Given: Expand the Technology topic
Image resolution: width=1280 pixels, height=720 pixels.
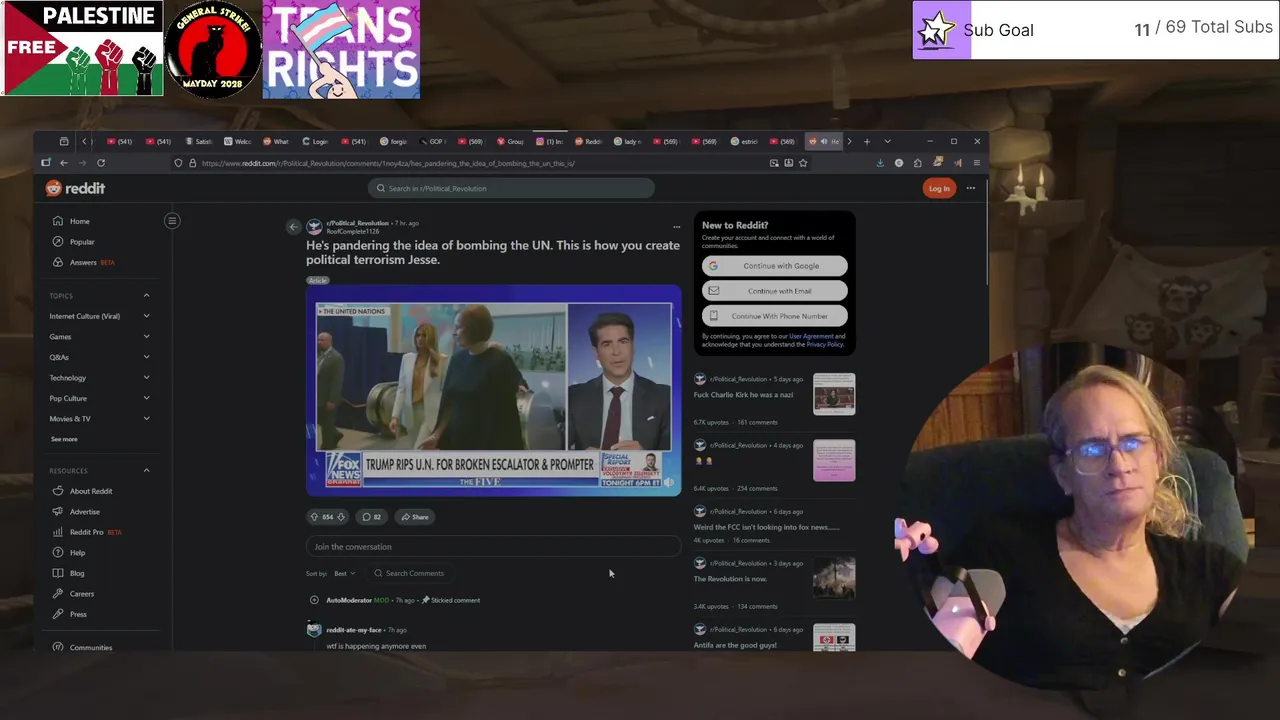Looking at the screenshot, I should (x=146, y=378).
